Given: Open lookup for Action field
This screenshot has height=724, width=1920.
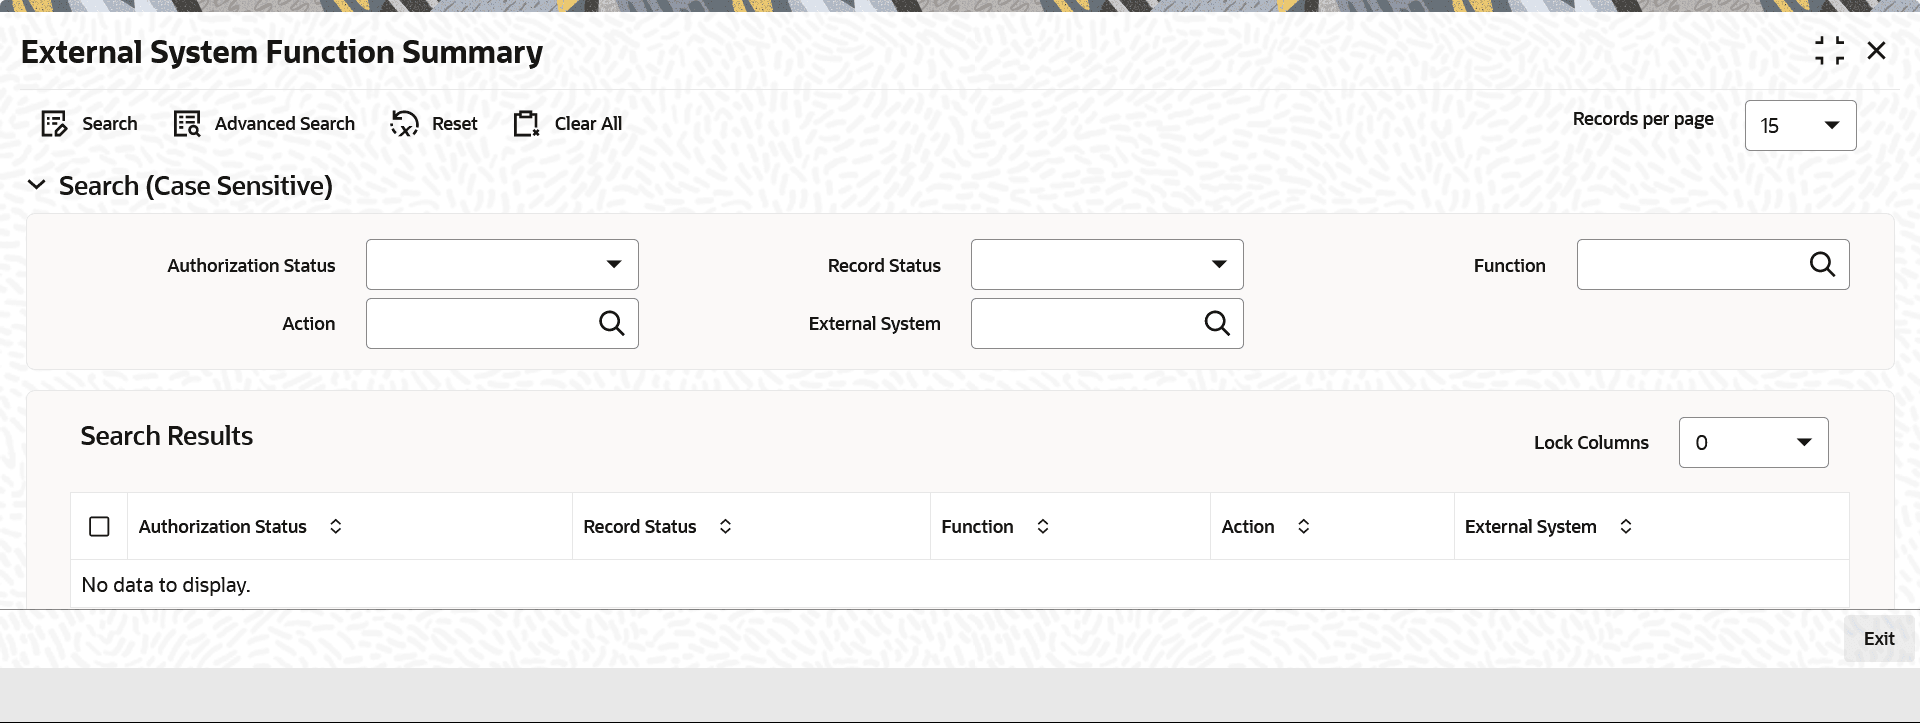Looking at the screenshot, I should pos(612,323).
